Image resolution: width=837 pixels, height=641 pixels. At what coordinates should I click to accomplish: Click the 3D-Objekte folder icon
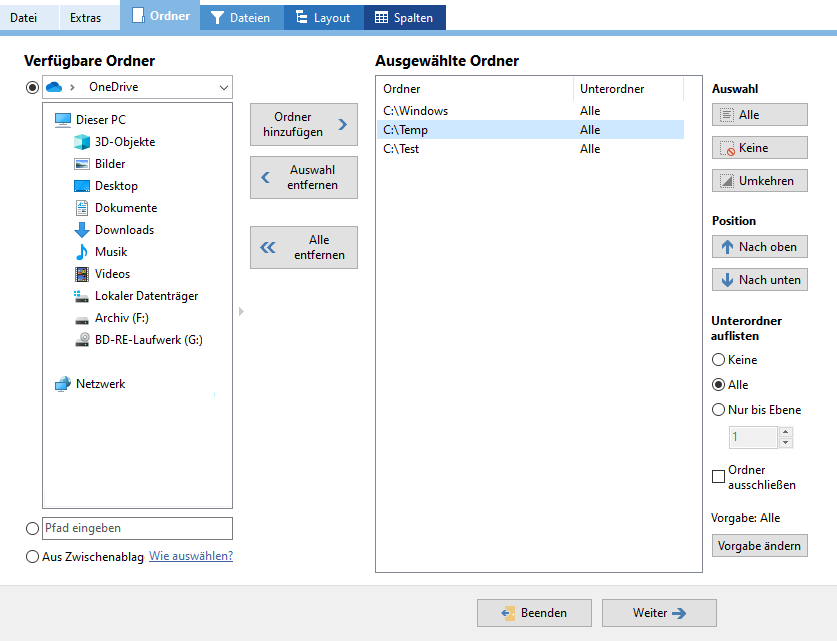(x=82, y=142)
